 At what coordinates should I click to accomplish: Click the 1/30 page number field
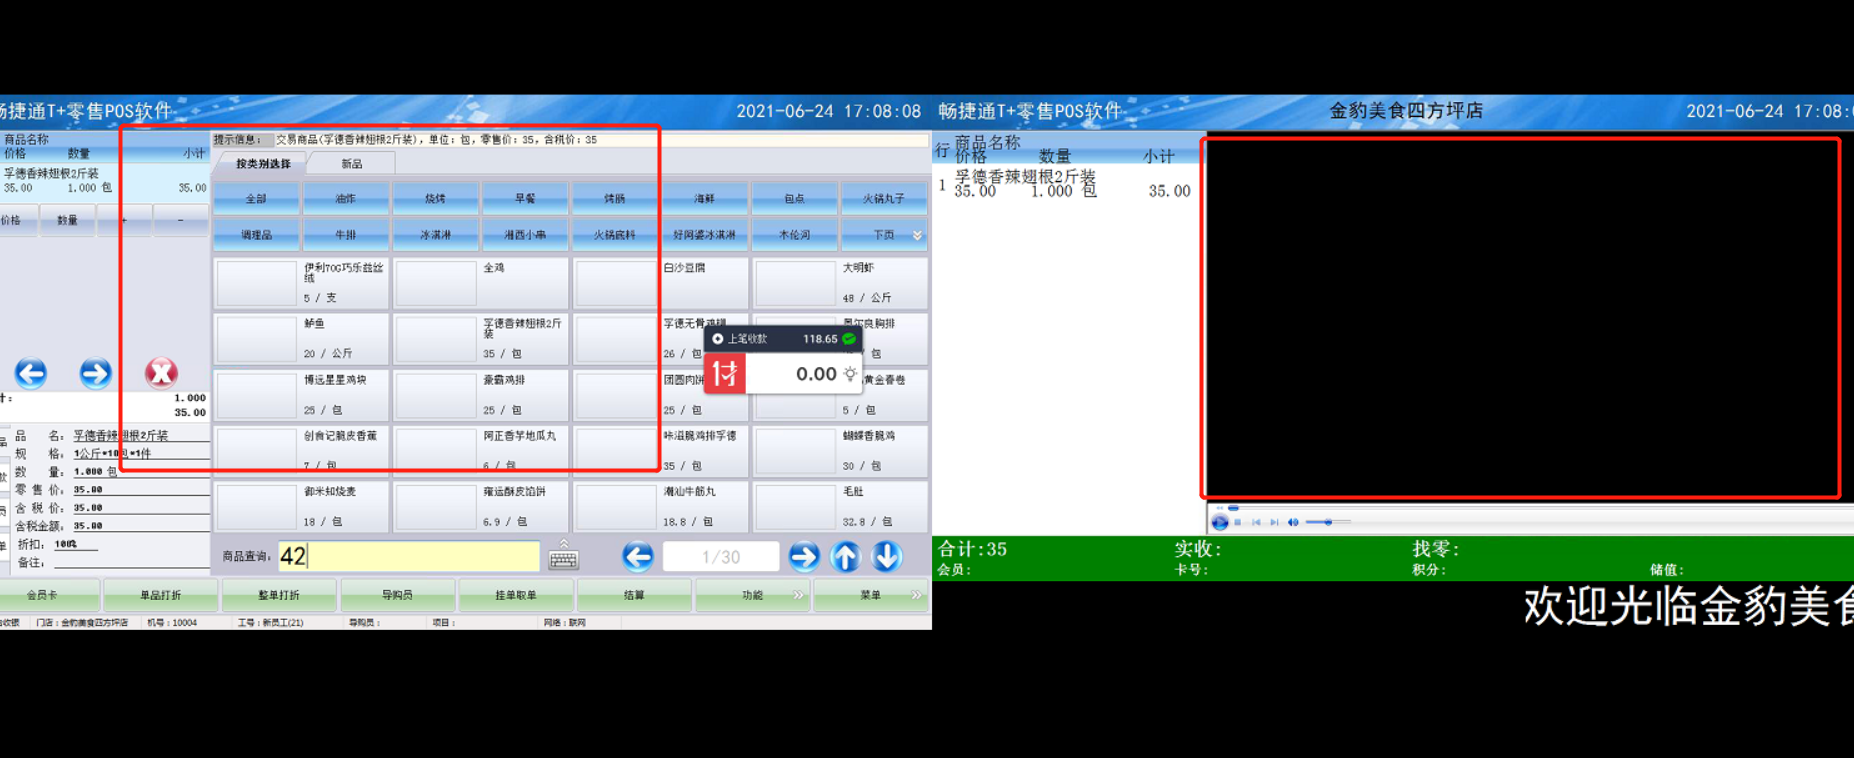pyautogui.click(x=721, y=556)
